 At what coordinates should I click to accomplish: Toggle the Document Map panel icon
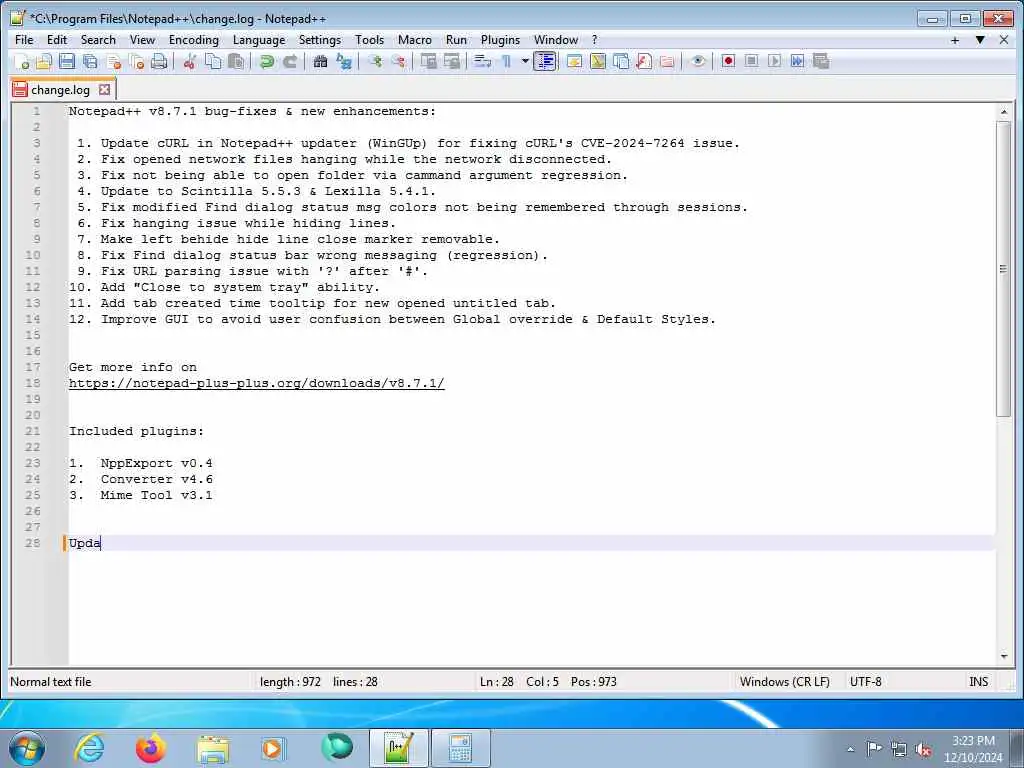[x=598, y=61]
